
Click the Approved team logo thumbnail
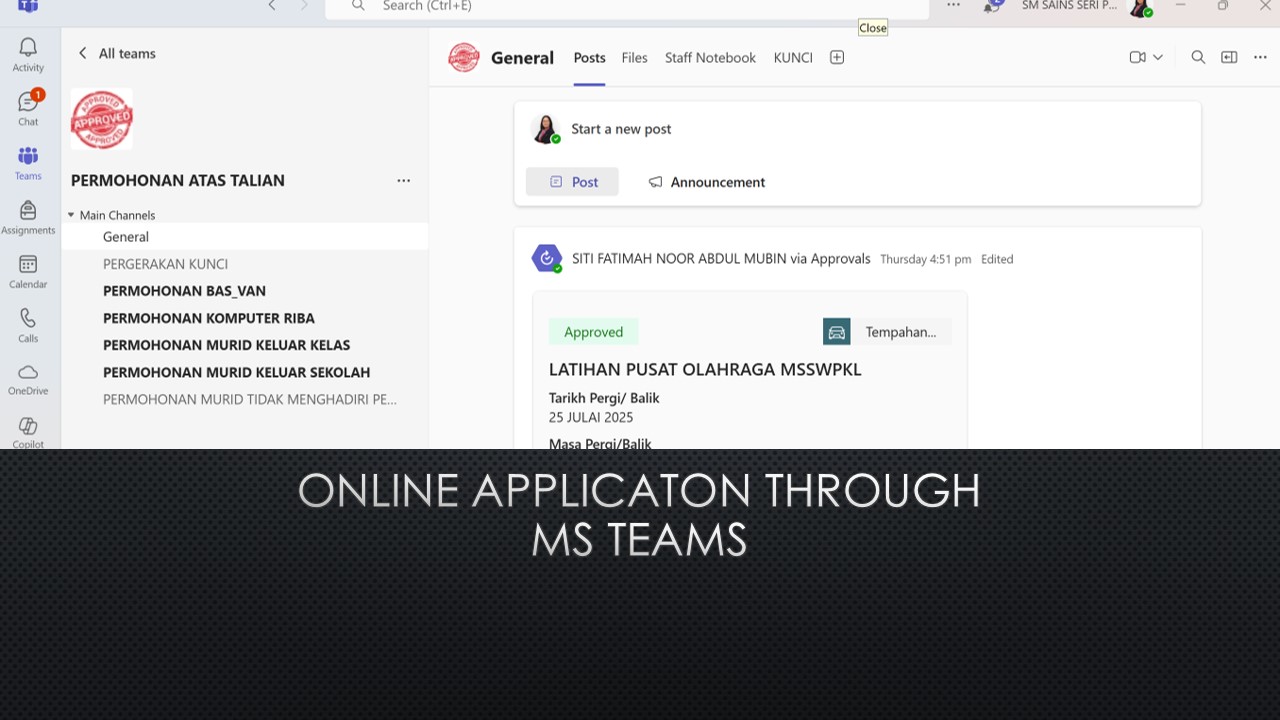[x=101, y=119]
